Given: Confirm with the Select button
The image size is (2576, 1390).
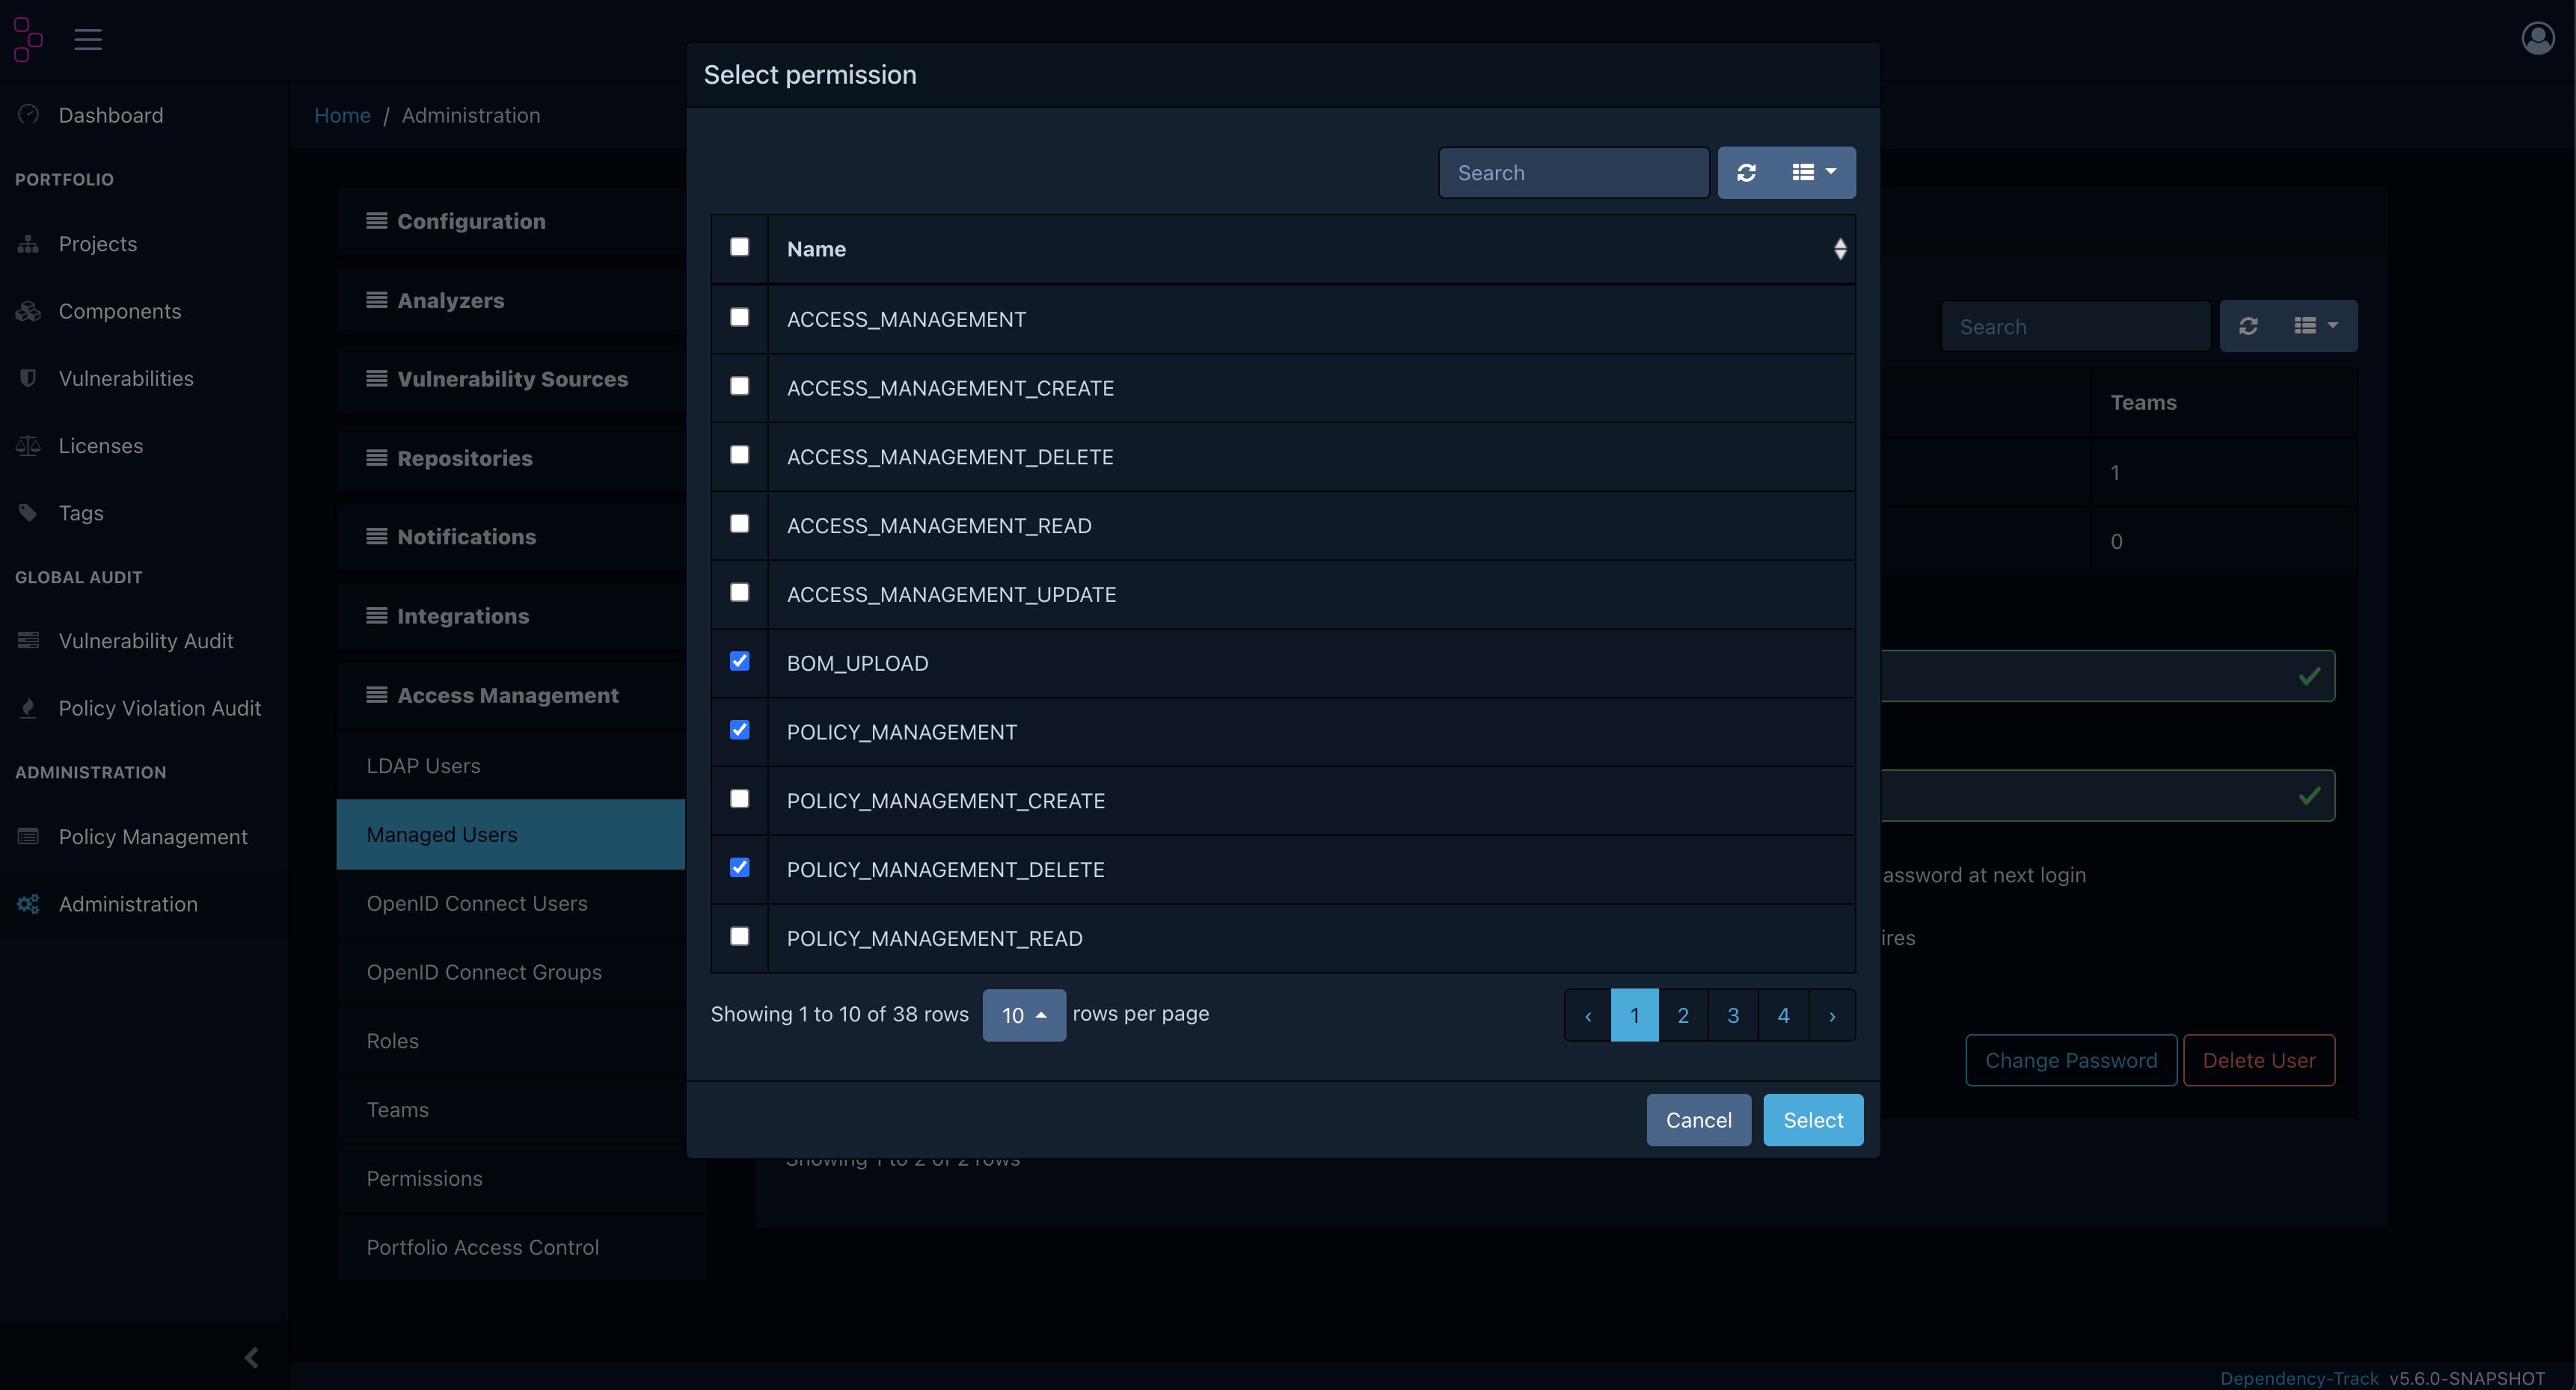Looking at the screenshot, I should pos(1813,1120).
